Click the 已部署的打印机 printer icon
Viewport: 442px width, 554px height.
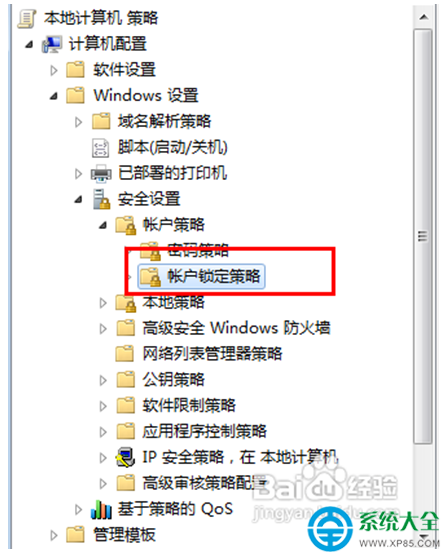click(x=101, y=173)
